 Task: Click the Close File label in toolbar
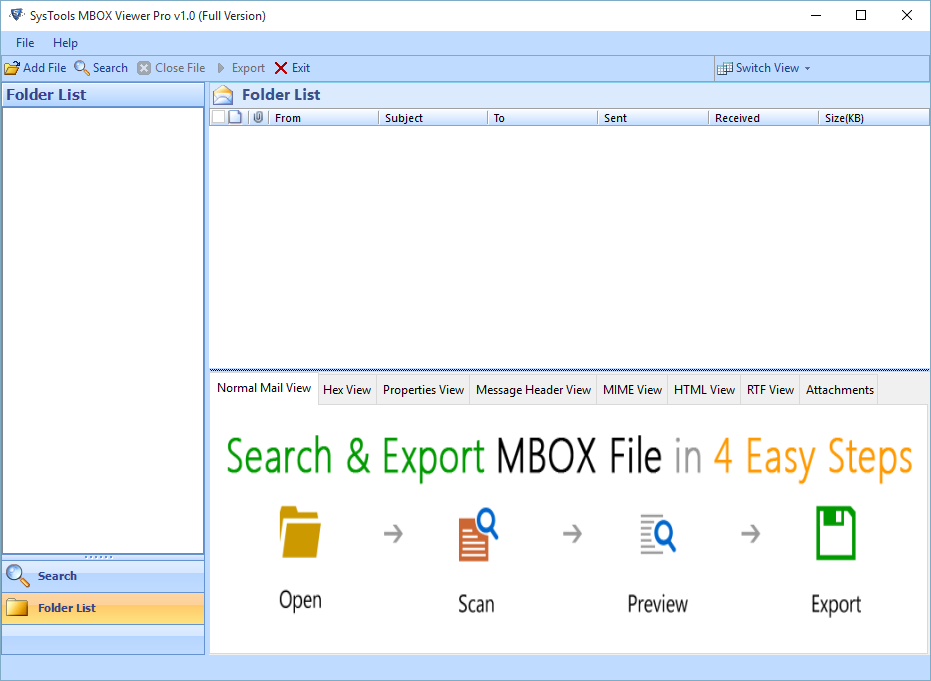click(x=180, y=68)
